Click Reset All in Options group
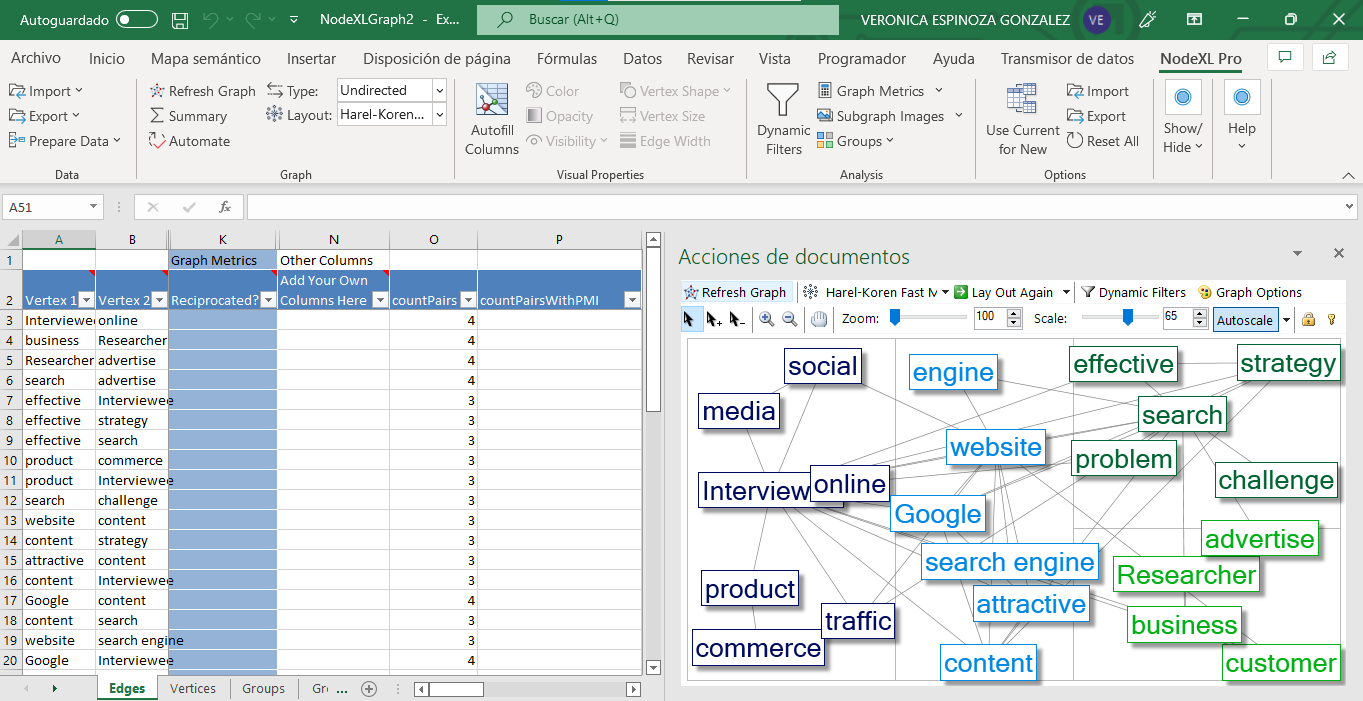Screen dimensions: 1363x701 [1103, 141]
